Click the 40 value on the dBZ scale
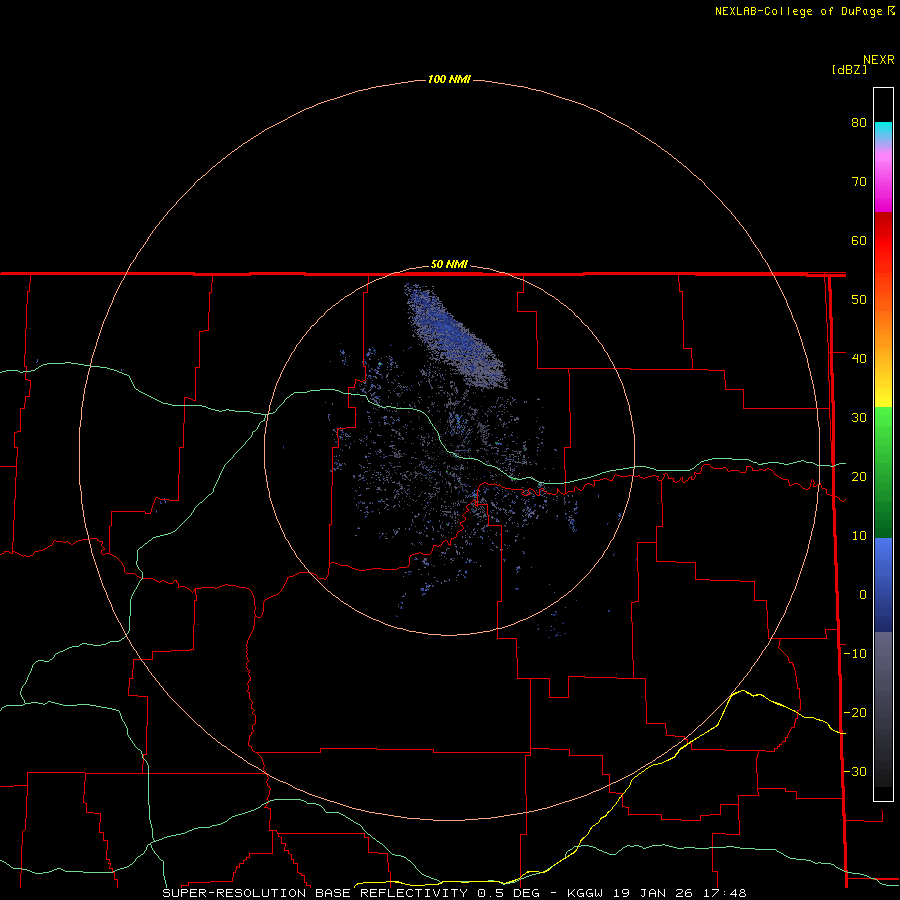Image resolution: width=900 pixels, height=900 pixels. tap(859, 359)
